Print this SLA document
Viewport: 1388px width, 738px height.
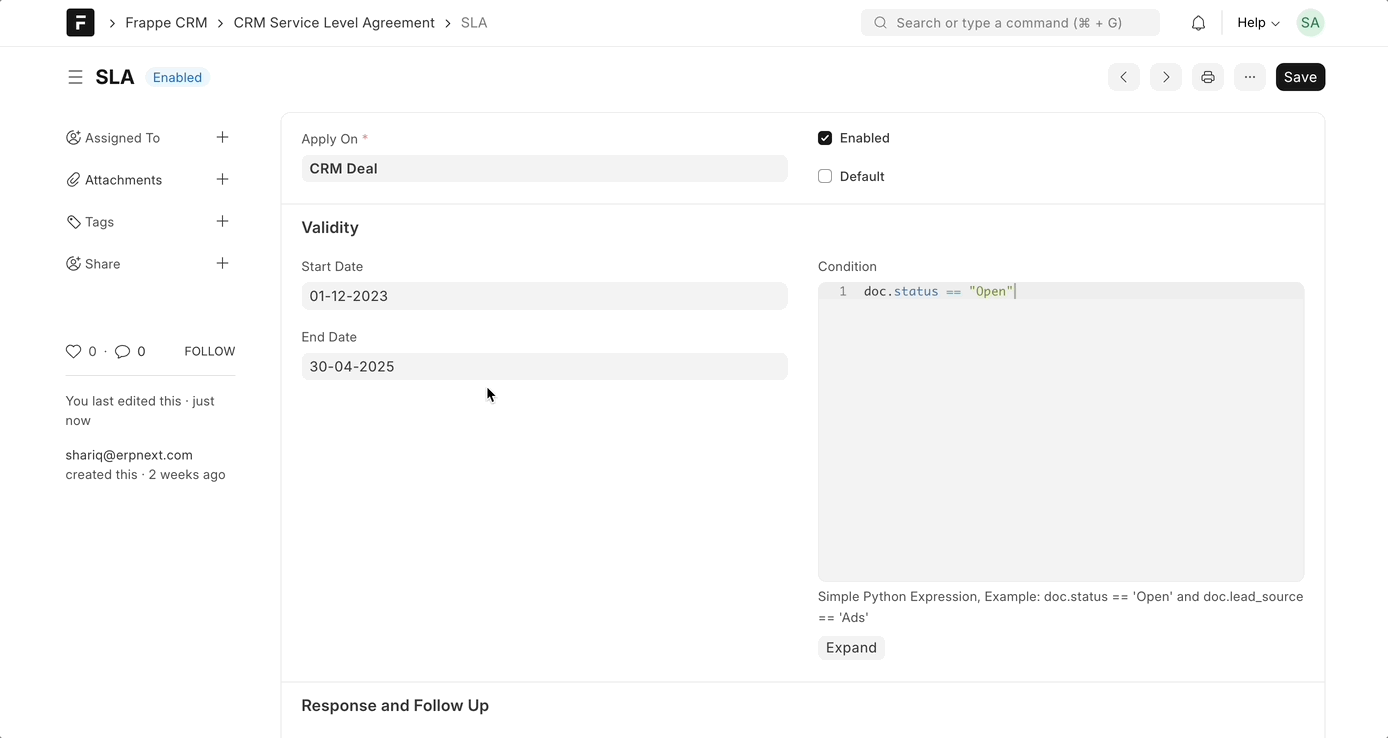tap(1208, 77)
